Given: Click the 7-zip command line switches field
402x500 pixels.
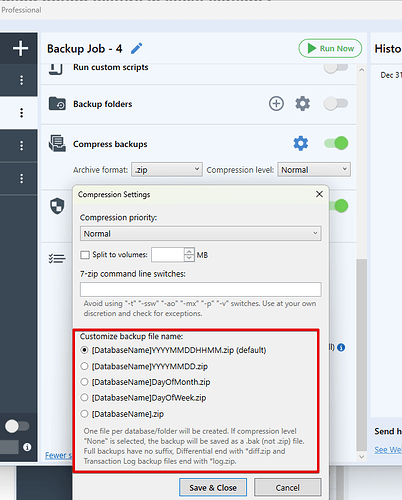Looking at the screenshot, I should click(x=201, y=289).
